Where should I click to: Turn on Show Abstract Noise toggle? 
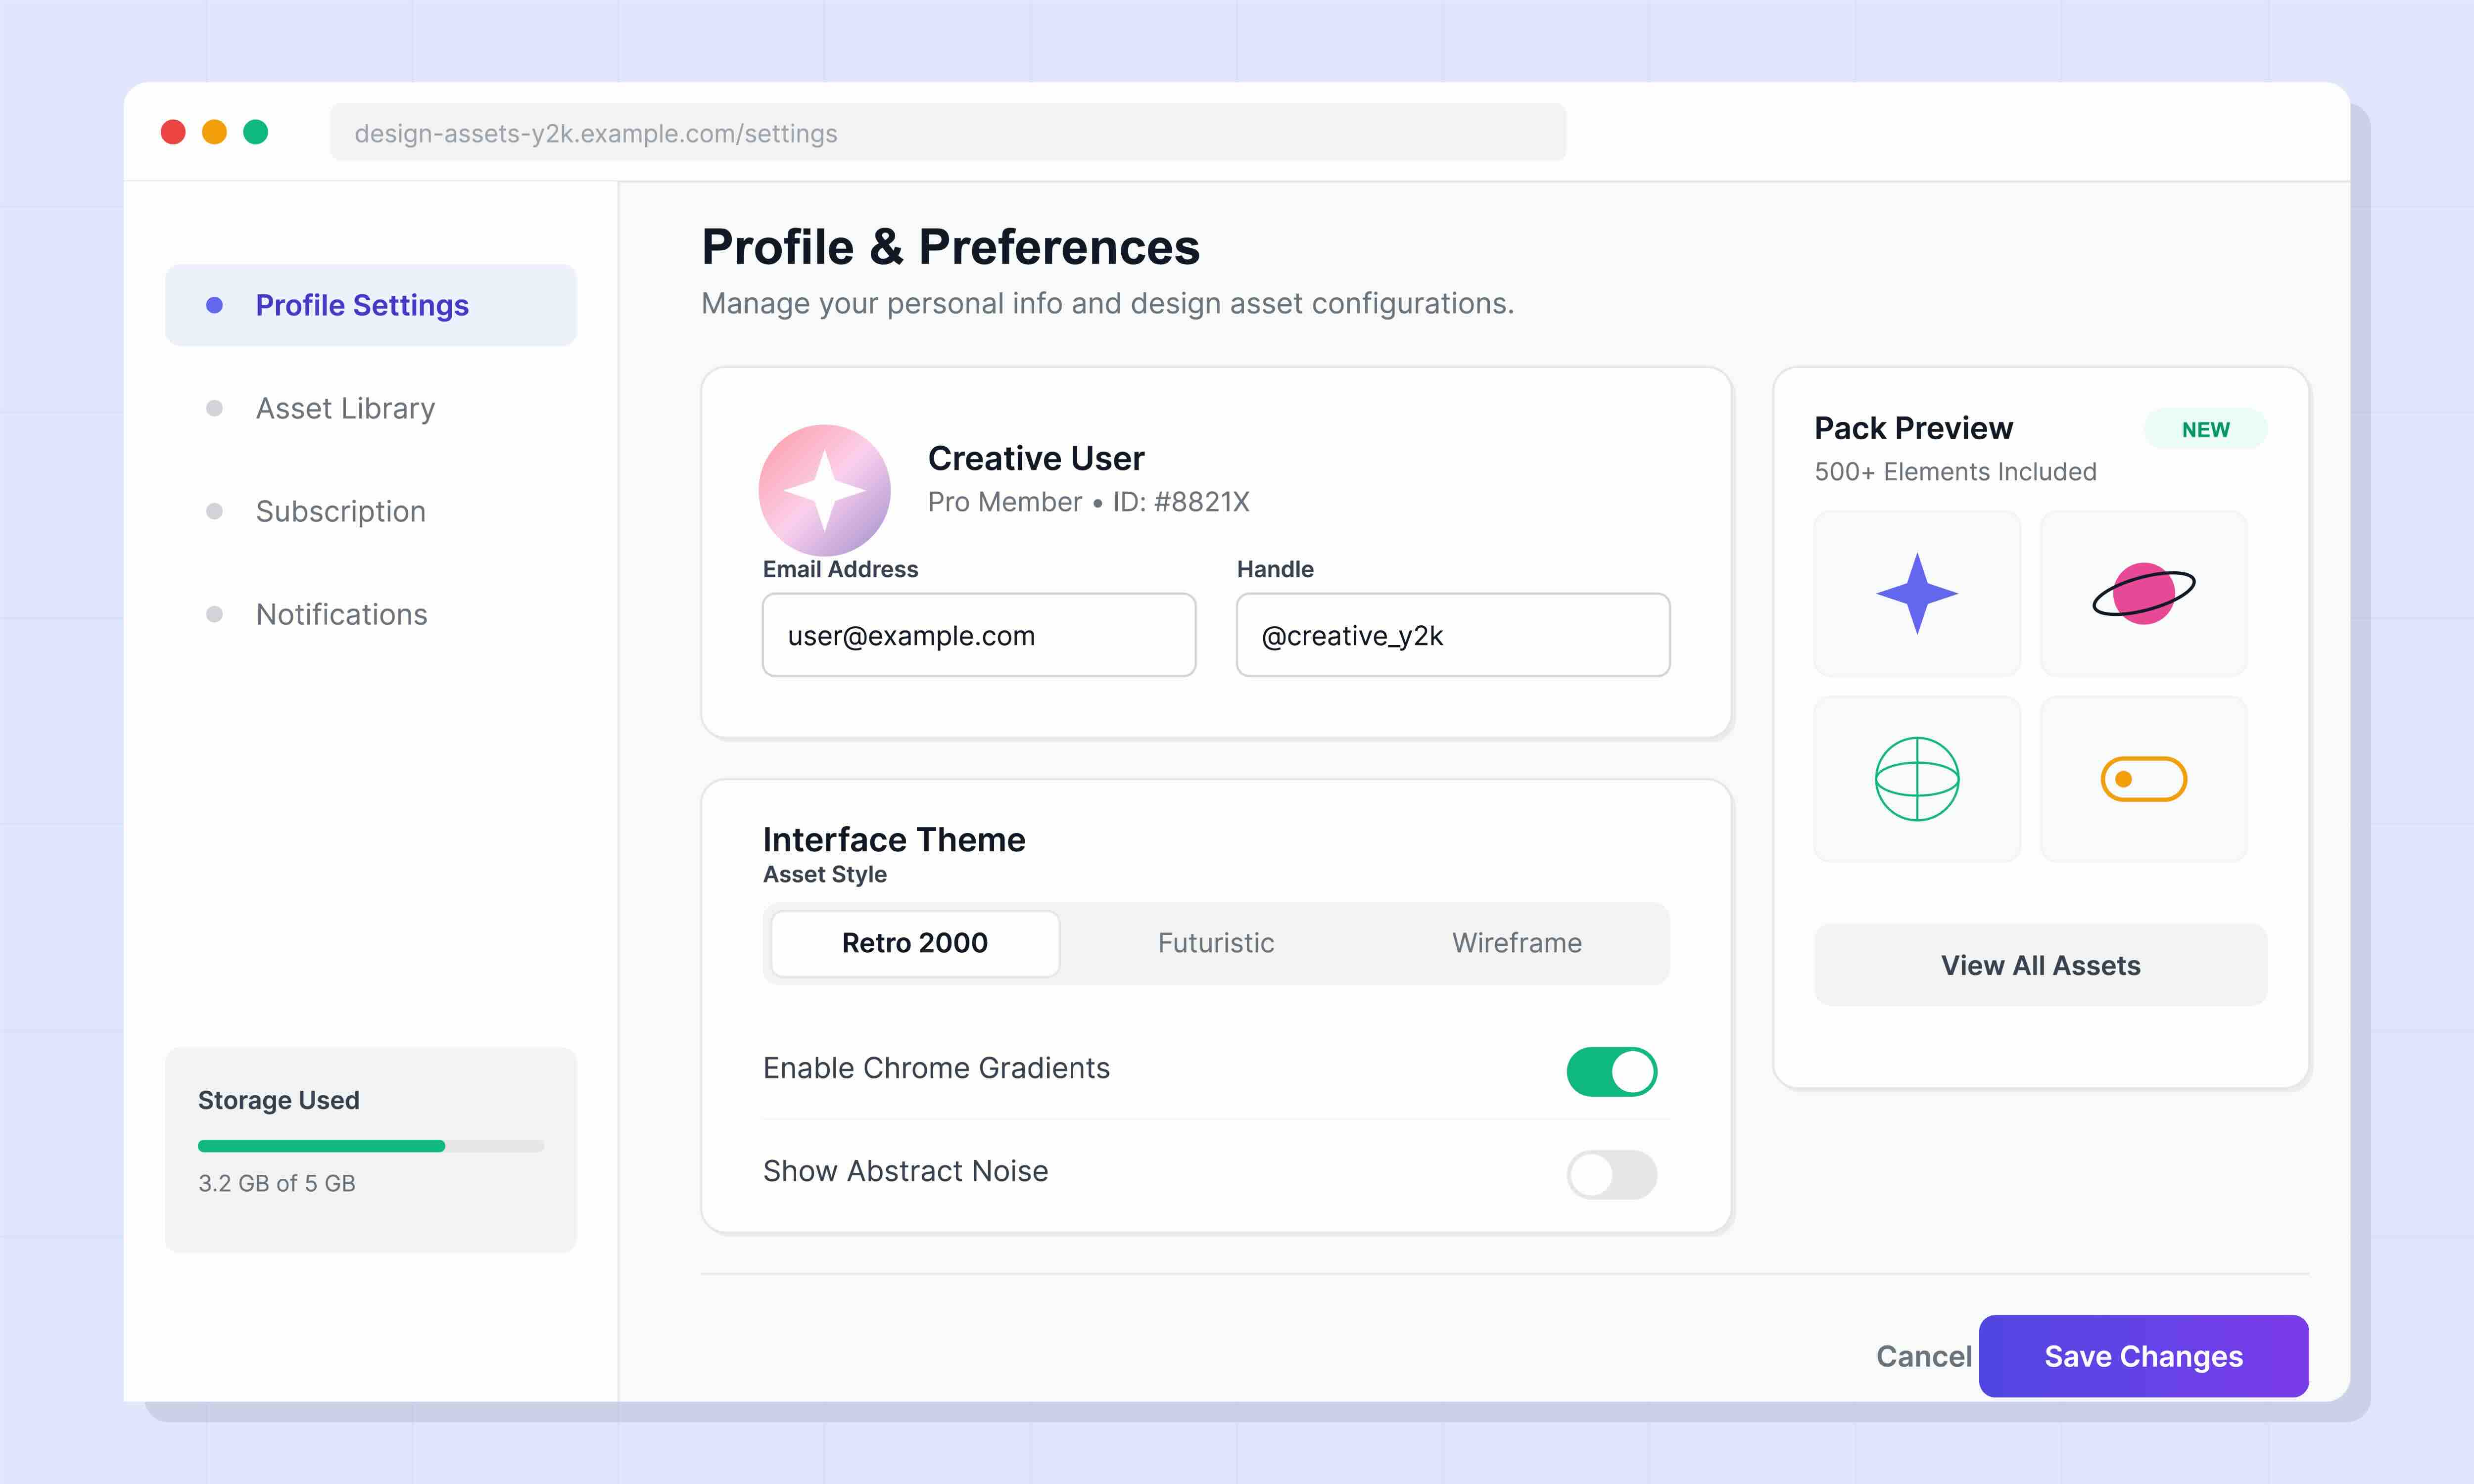click(x=1611, y=1174)
